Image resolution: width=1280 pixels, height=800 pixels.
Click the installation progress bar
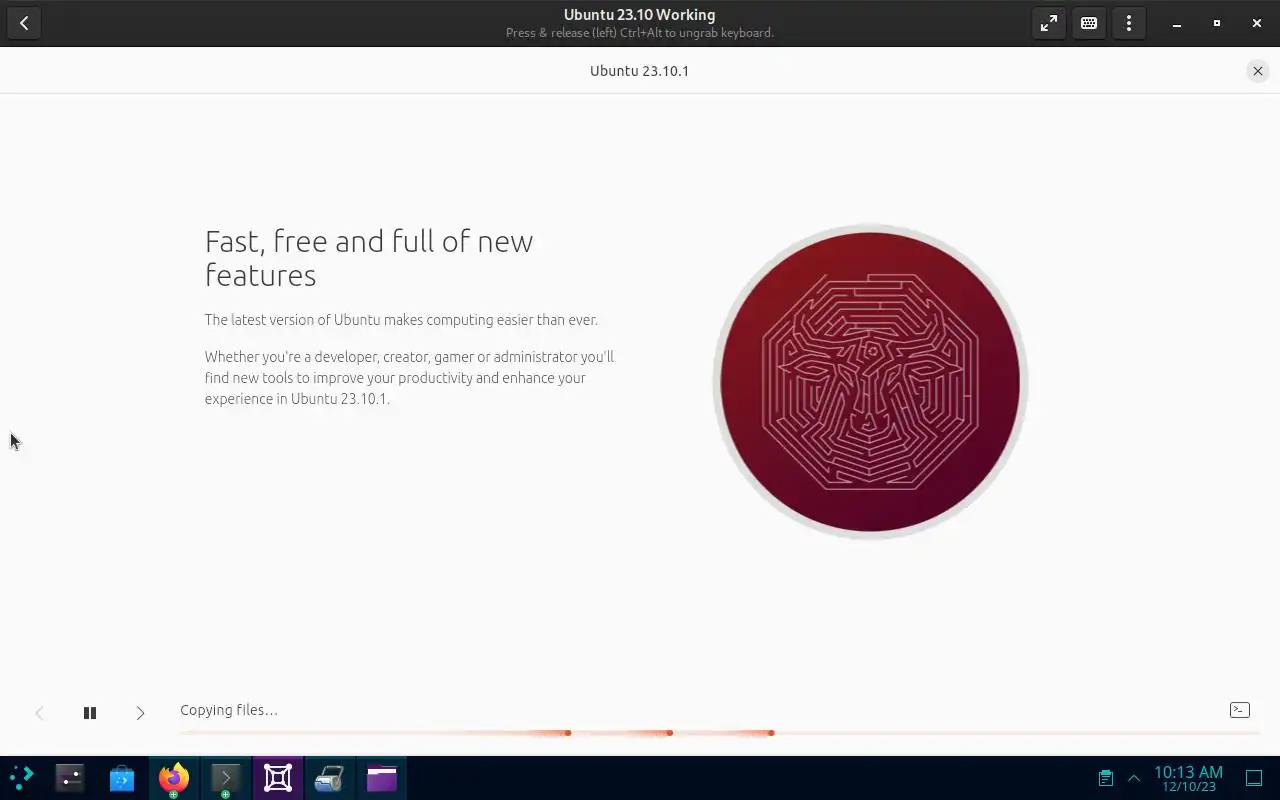[x=720, y=733]
